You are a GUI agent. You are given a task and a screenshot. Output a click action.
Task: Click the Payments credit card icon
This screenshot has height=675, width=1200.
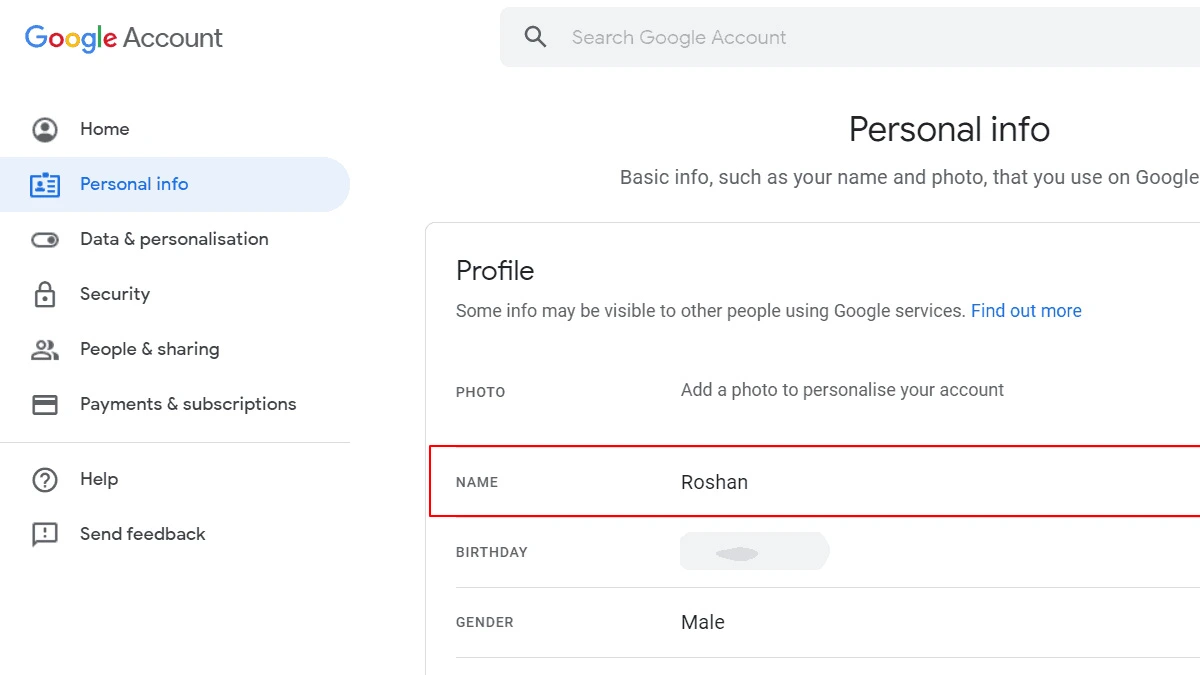coord(45,405)
